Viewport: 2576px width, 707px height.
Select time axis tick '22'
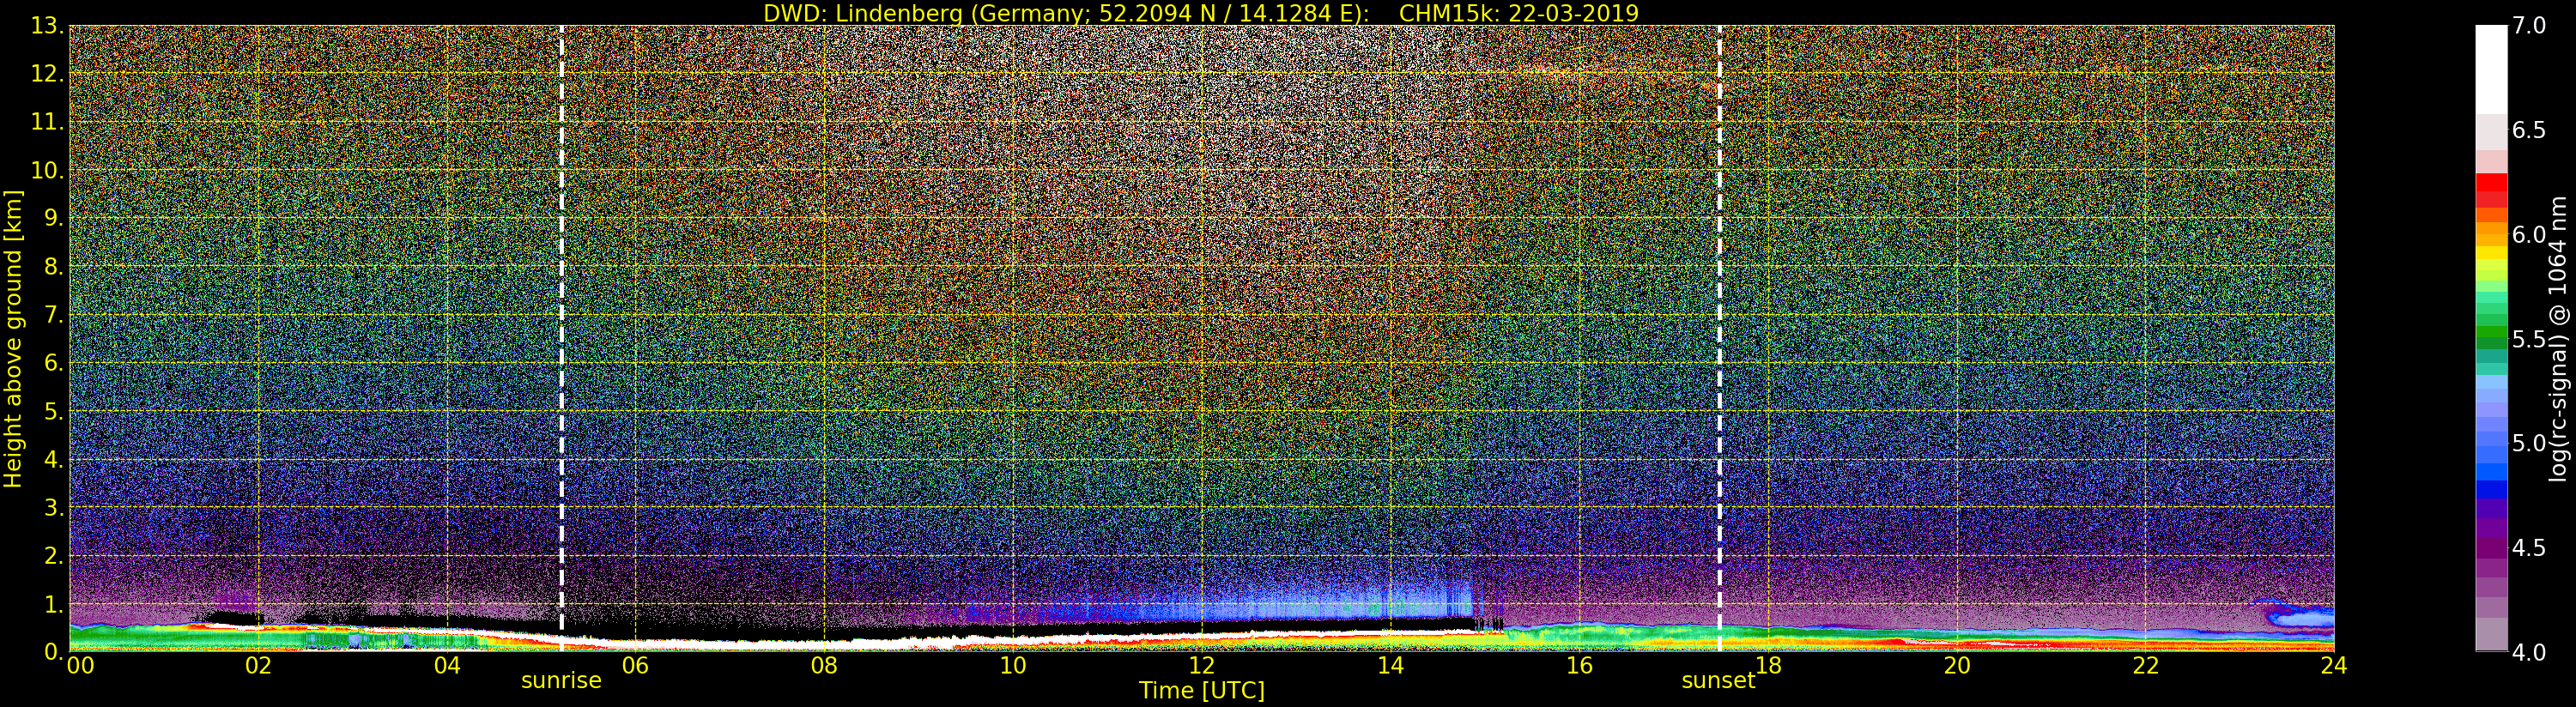coord(2146,666)
